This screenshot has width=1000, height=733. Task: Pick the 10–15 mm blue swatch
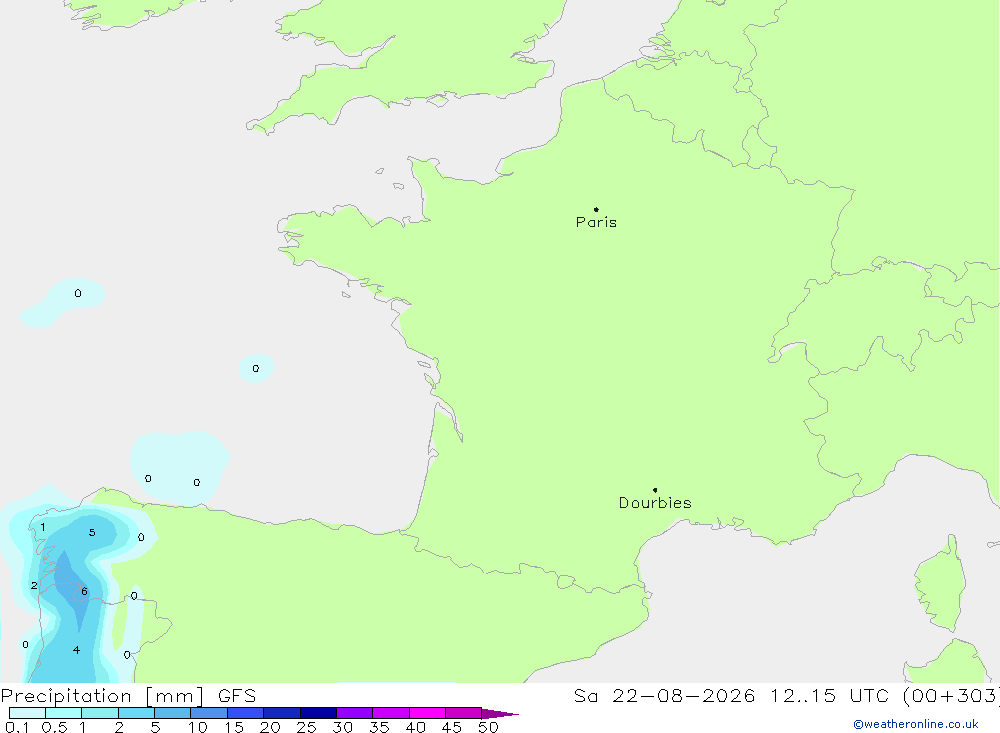[x=209, y=713]
